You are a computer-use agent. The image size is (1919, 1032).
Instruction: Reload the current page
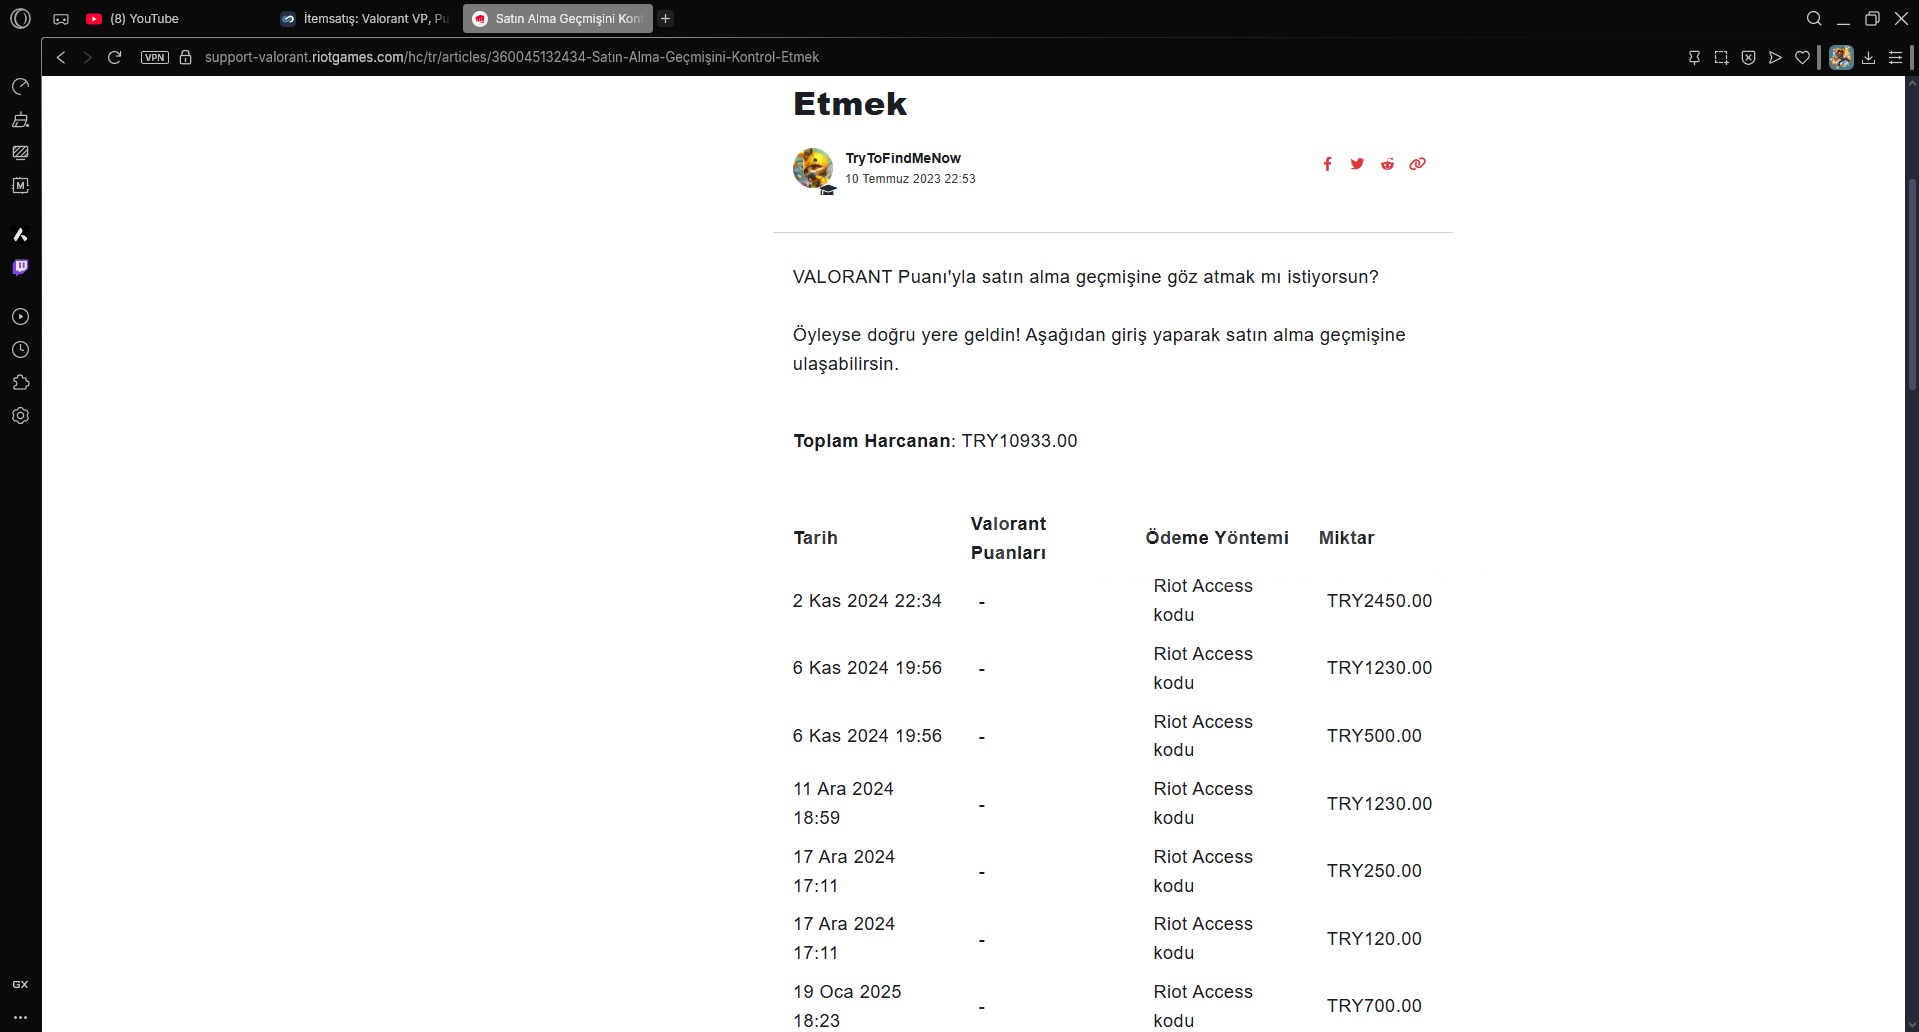115,57
